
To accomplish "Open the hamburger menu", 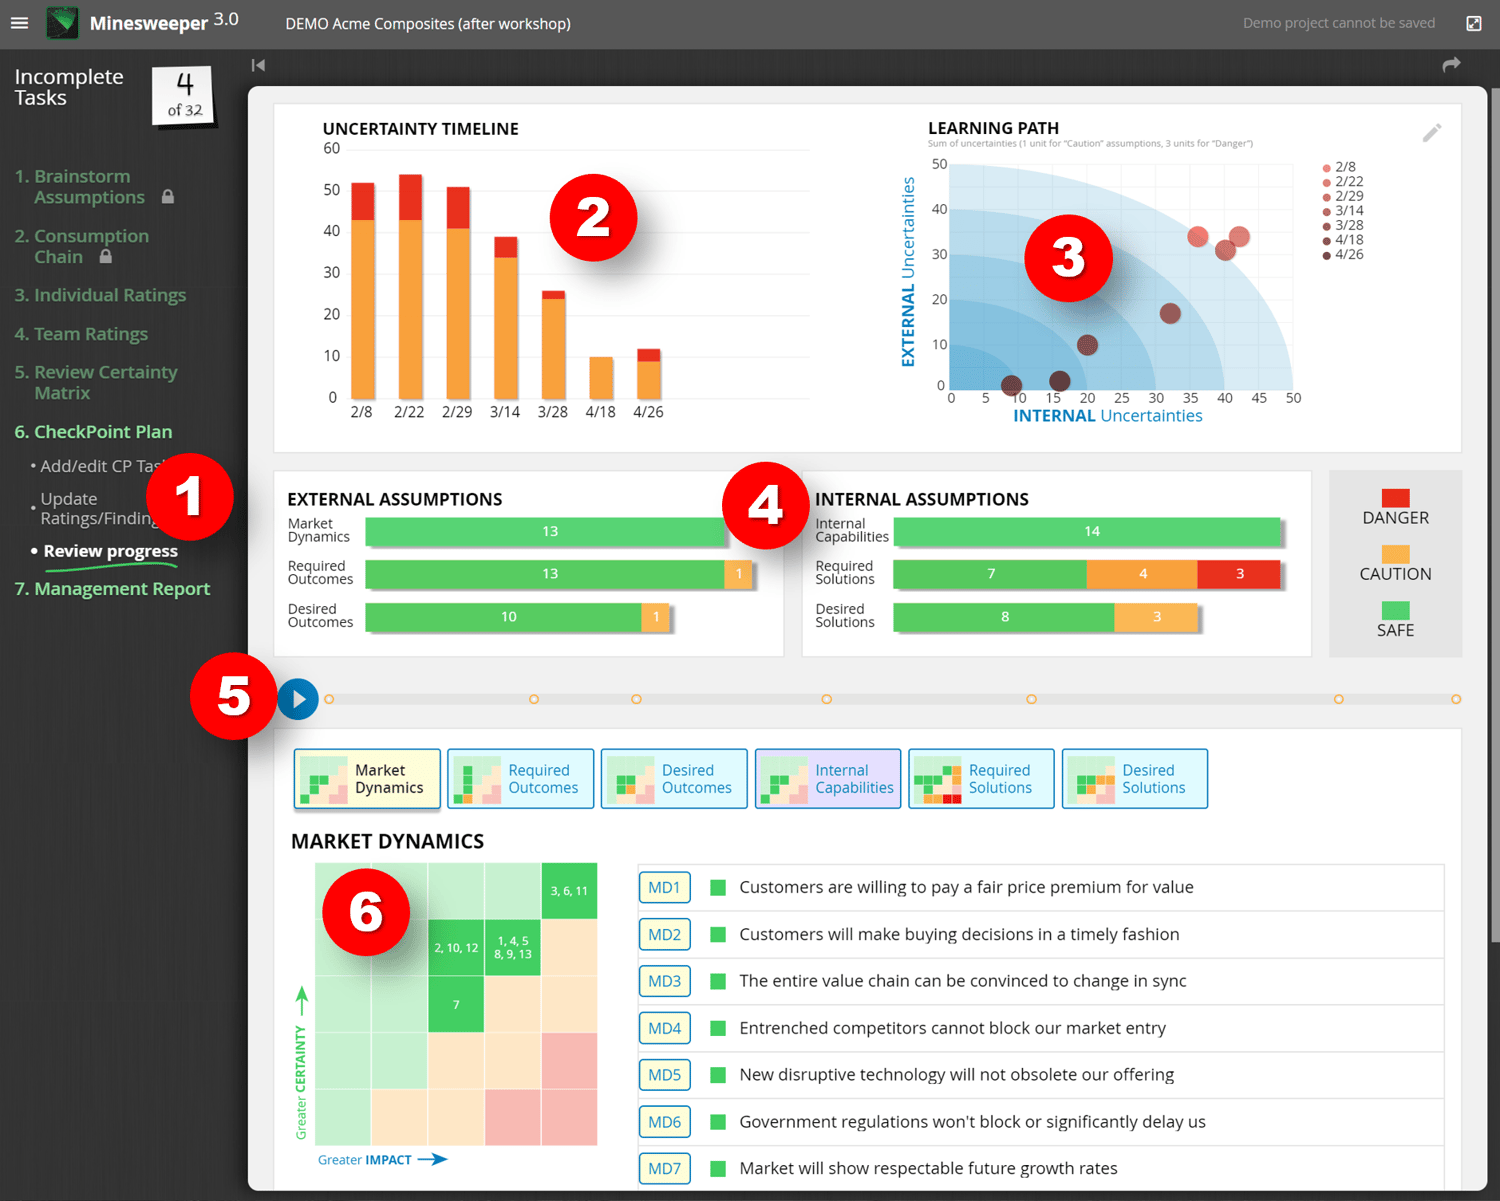I will 19,23.
